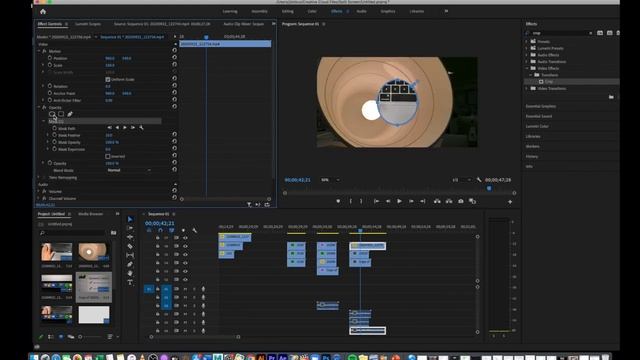Click the Lift button in Program monitor
640x360 pixels.
[x=437, y=201]
